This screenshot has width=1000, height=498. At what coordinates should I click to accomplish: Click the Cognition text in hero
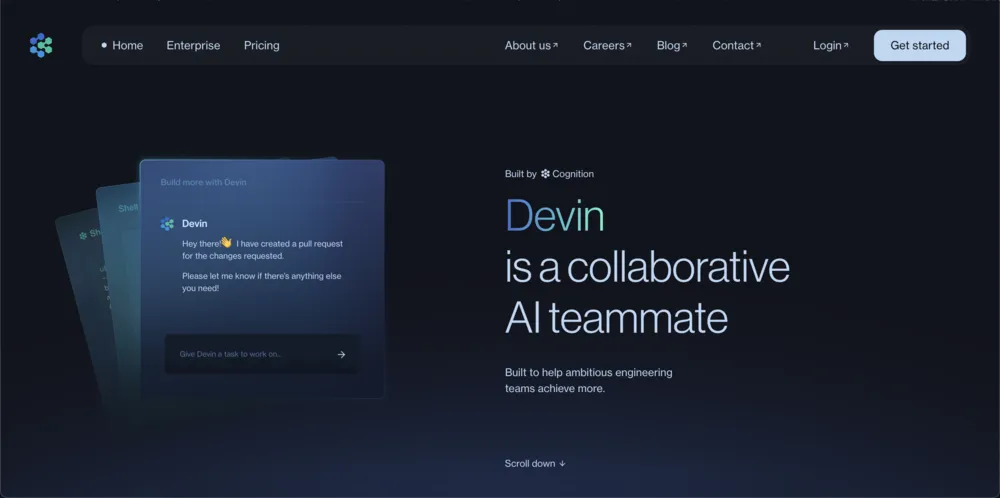click(x=573, y=173)
